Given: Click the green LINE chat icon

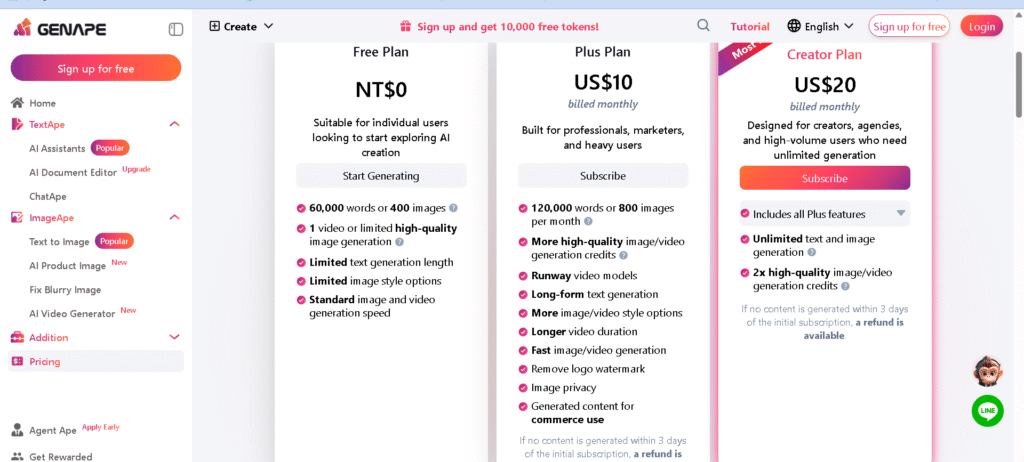Looking at the screenshot, I should [987, 410].
